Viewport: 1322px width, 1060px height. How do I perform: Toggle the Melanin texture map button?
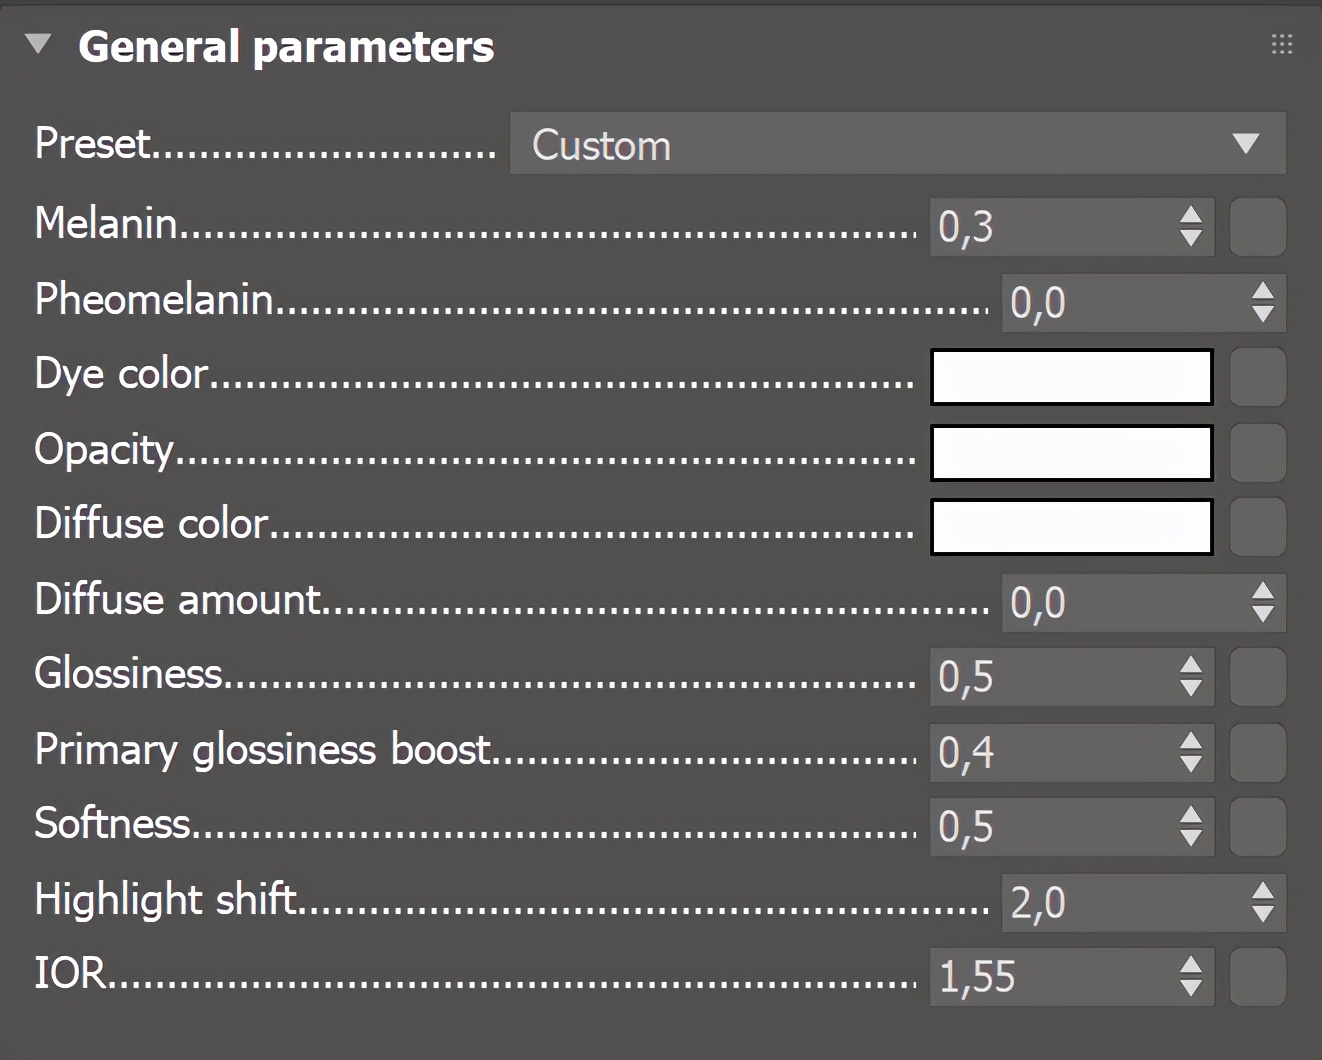(1257, 227)
